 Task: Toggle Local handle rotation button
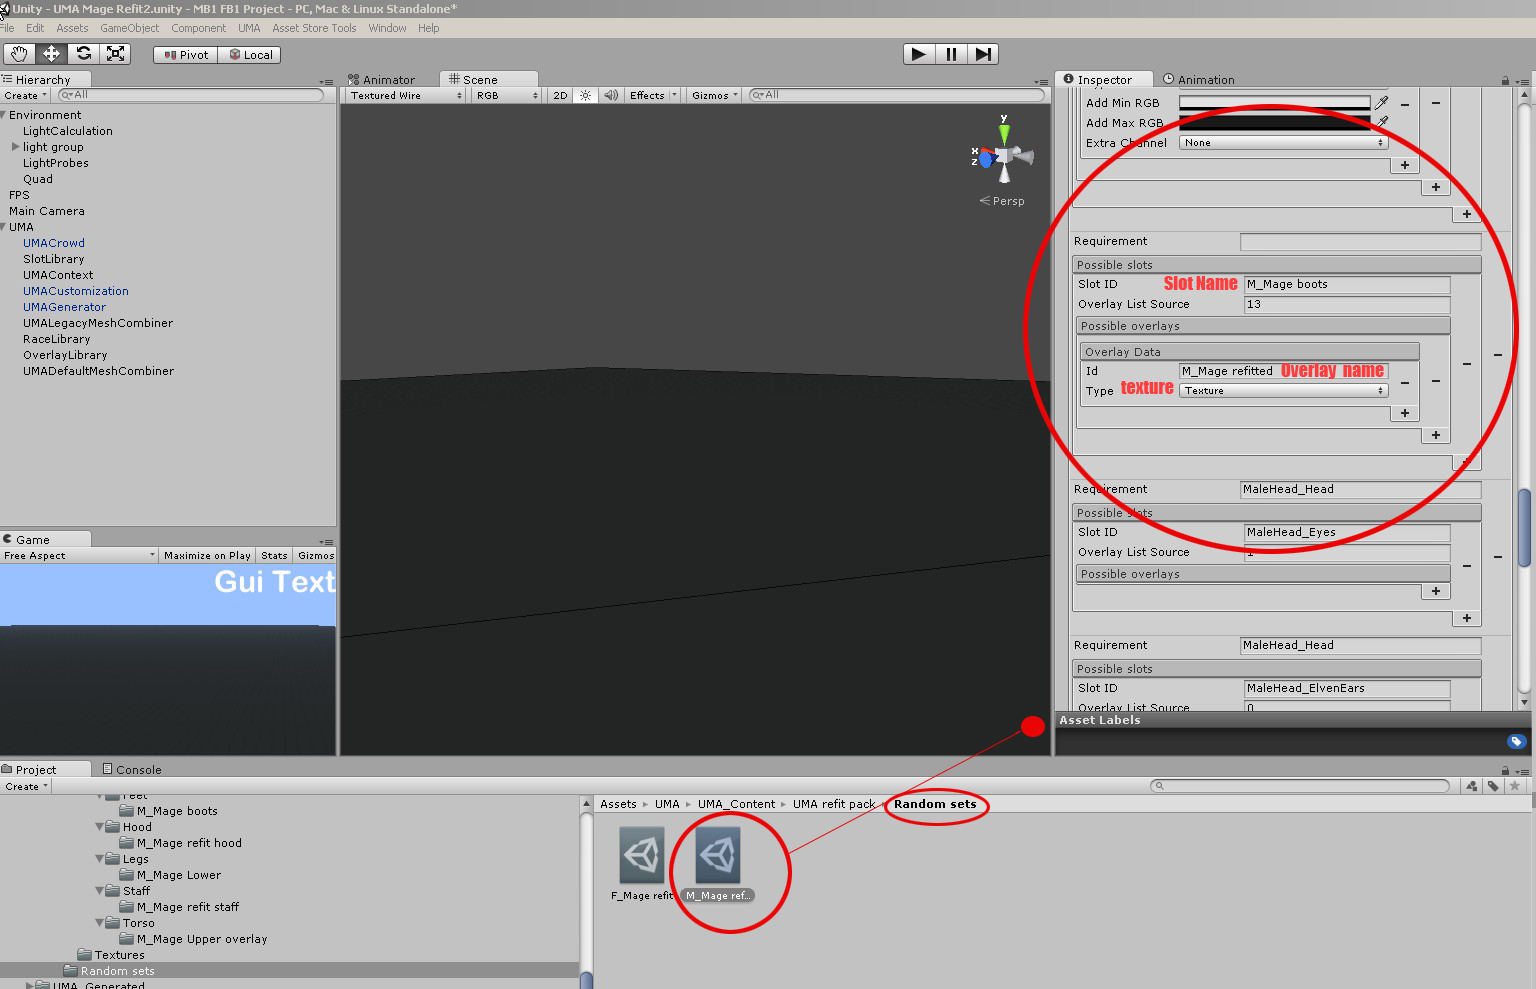pyautogui.click(x=250, y=55)
